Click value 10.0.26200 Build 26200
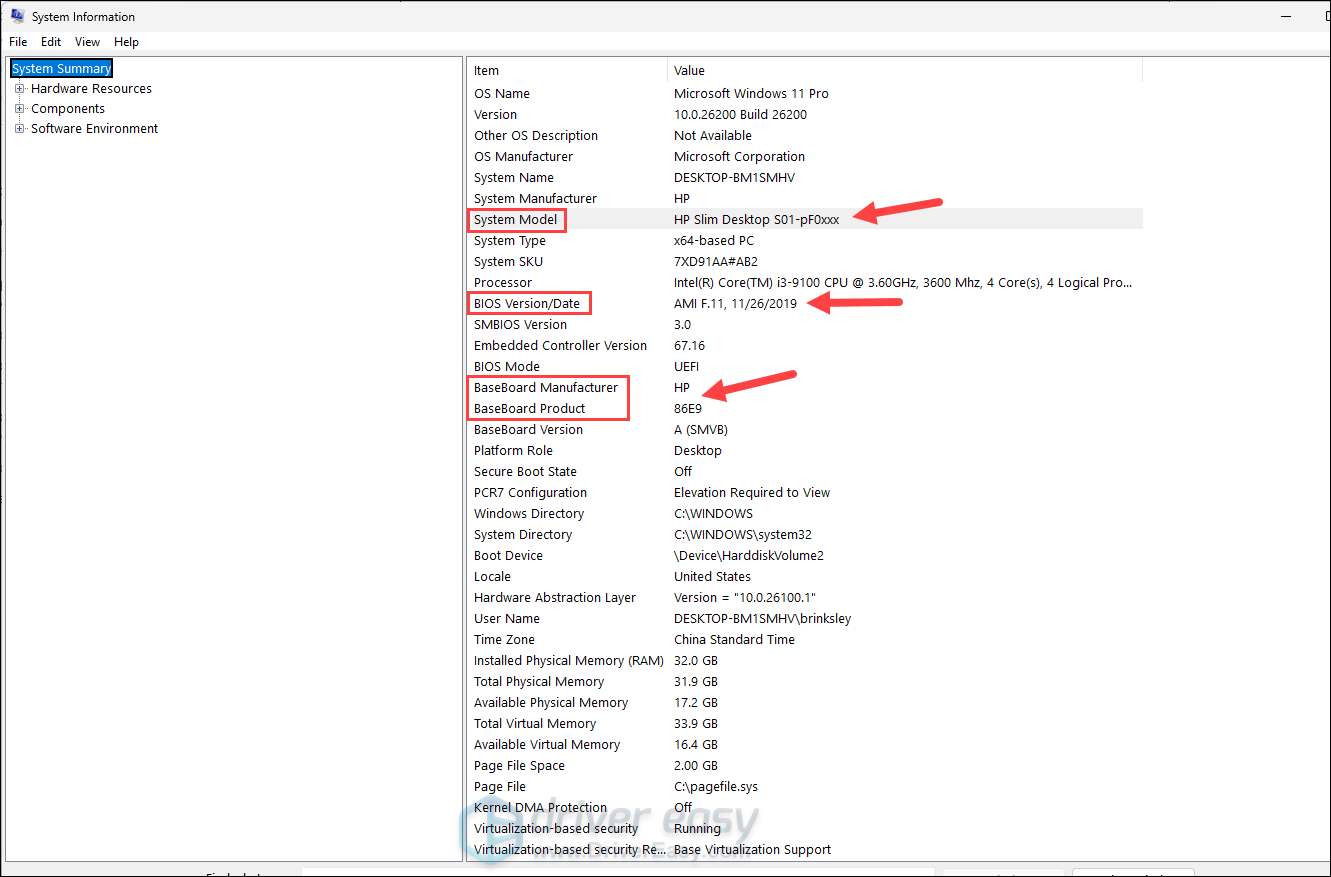The width and height of the screenshot is (1331, 877). coord(740,114)
